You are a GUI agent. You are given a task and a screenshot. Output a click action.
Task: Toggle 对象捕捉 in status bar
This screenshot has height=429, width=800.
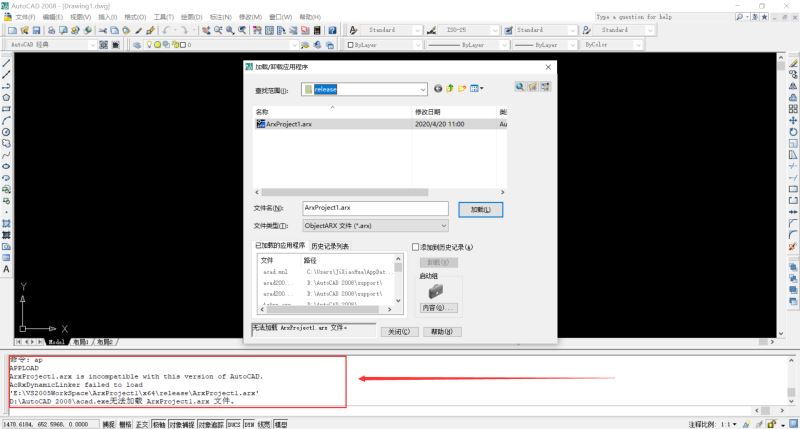point(182,424)
